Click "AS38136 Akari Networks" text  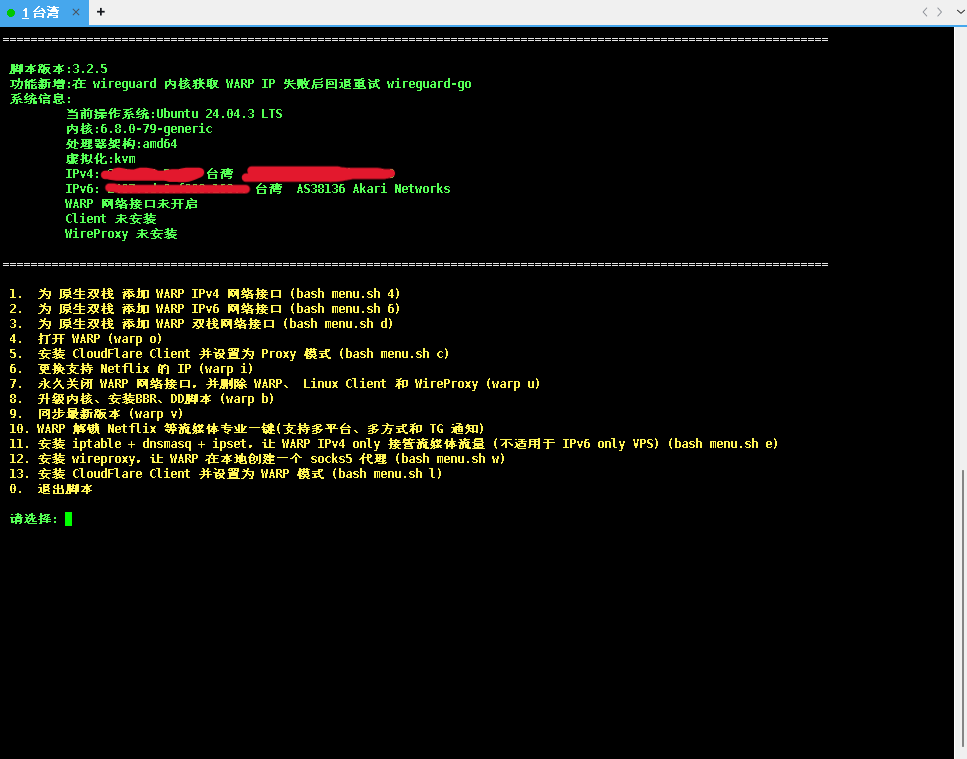(373, 189)
